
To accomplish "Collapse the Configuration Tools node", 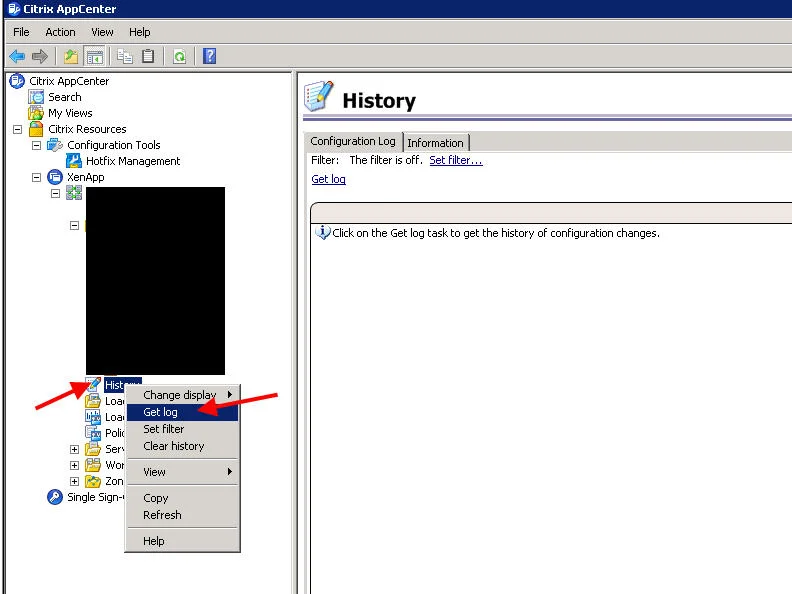I will pyautogui.click(x=36, y=145).
